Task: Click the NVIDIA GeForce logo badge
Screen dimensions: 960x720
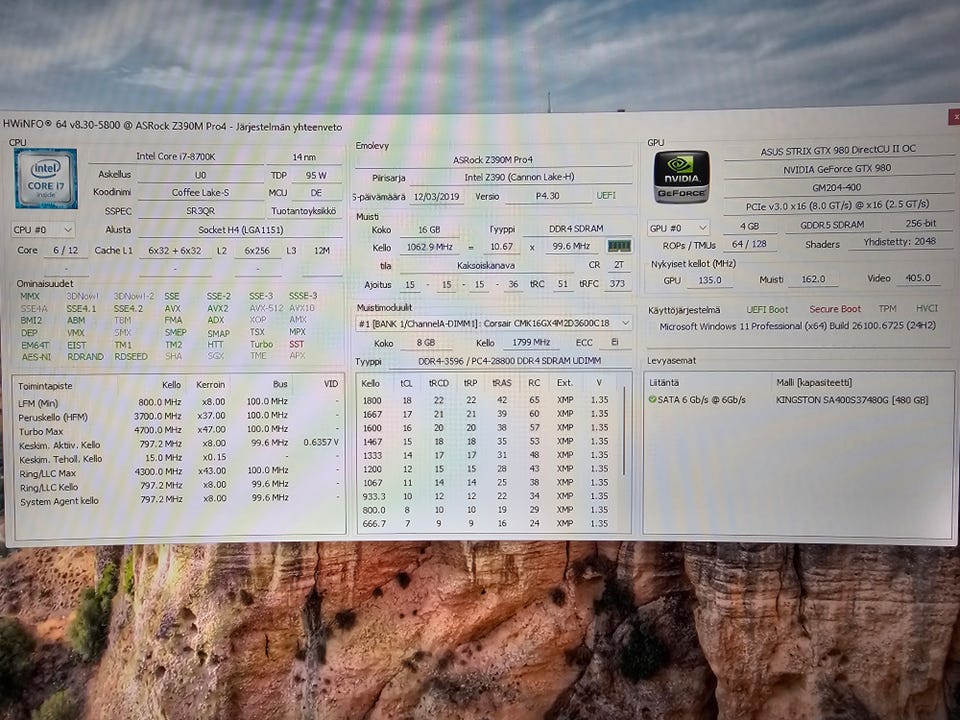Action: [681, 177]
